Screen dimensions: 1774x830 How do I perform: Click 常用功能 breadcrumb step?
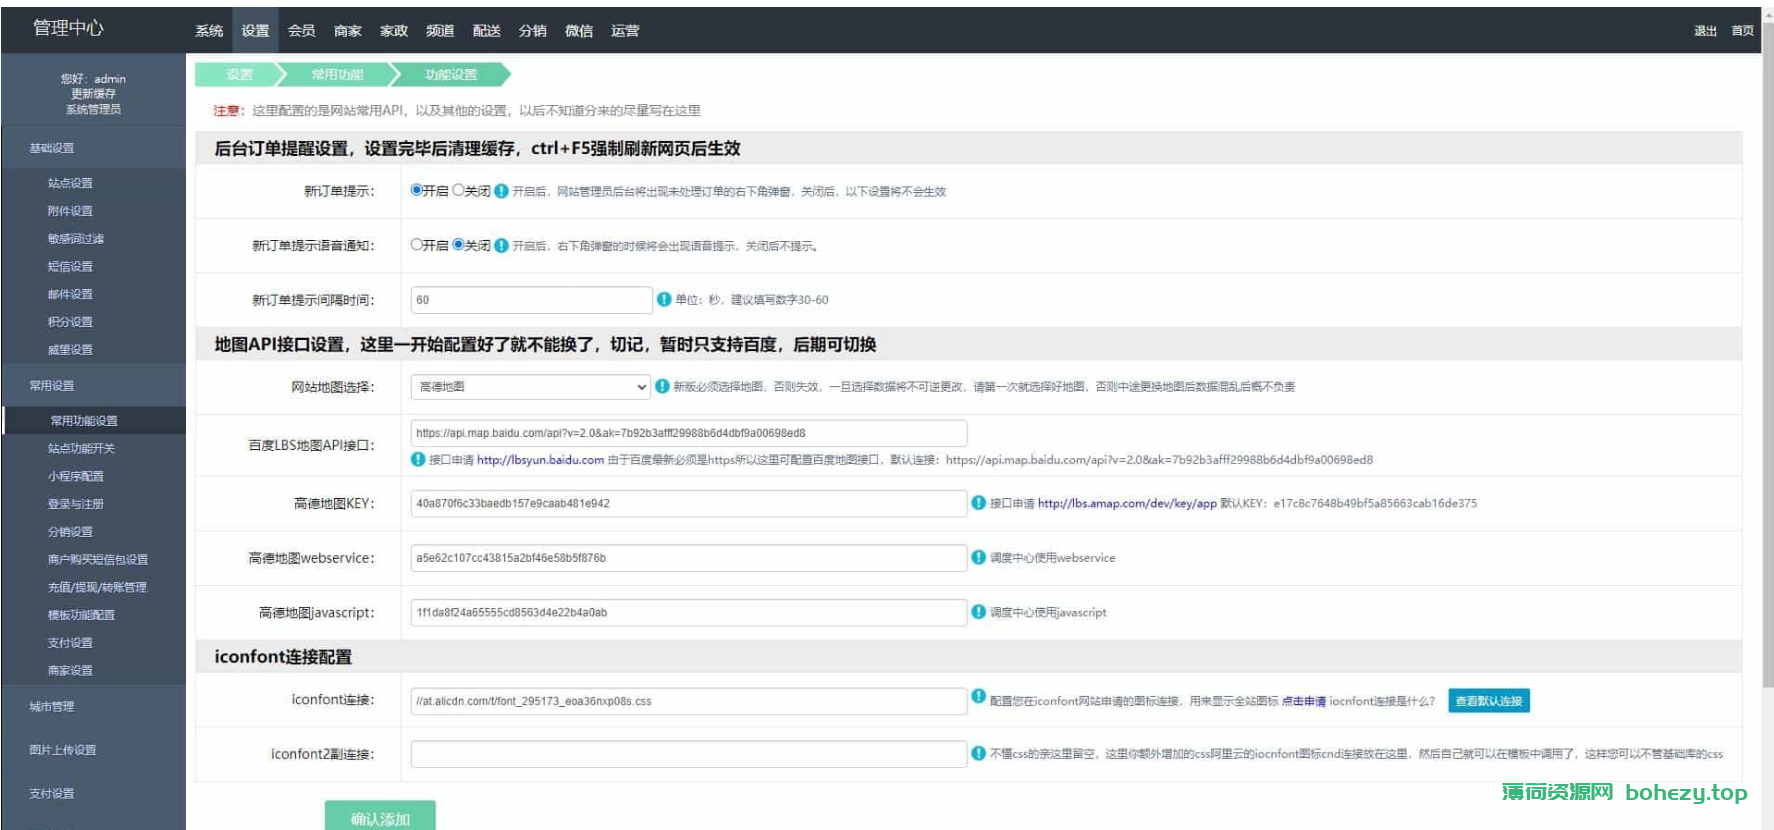[x=337, y=74]
